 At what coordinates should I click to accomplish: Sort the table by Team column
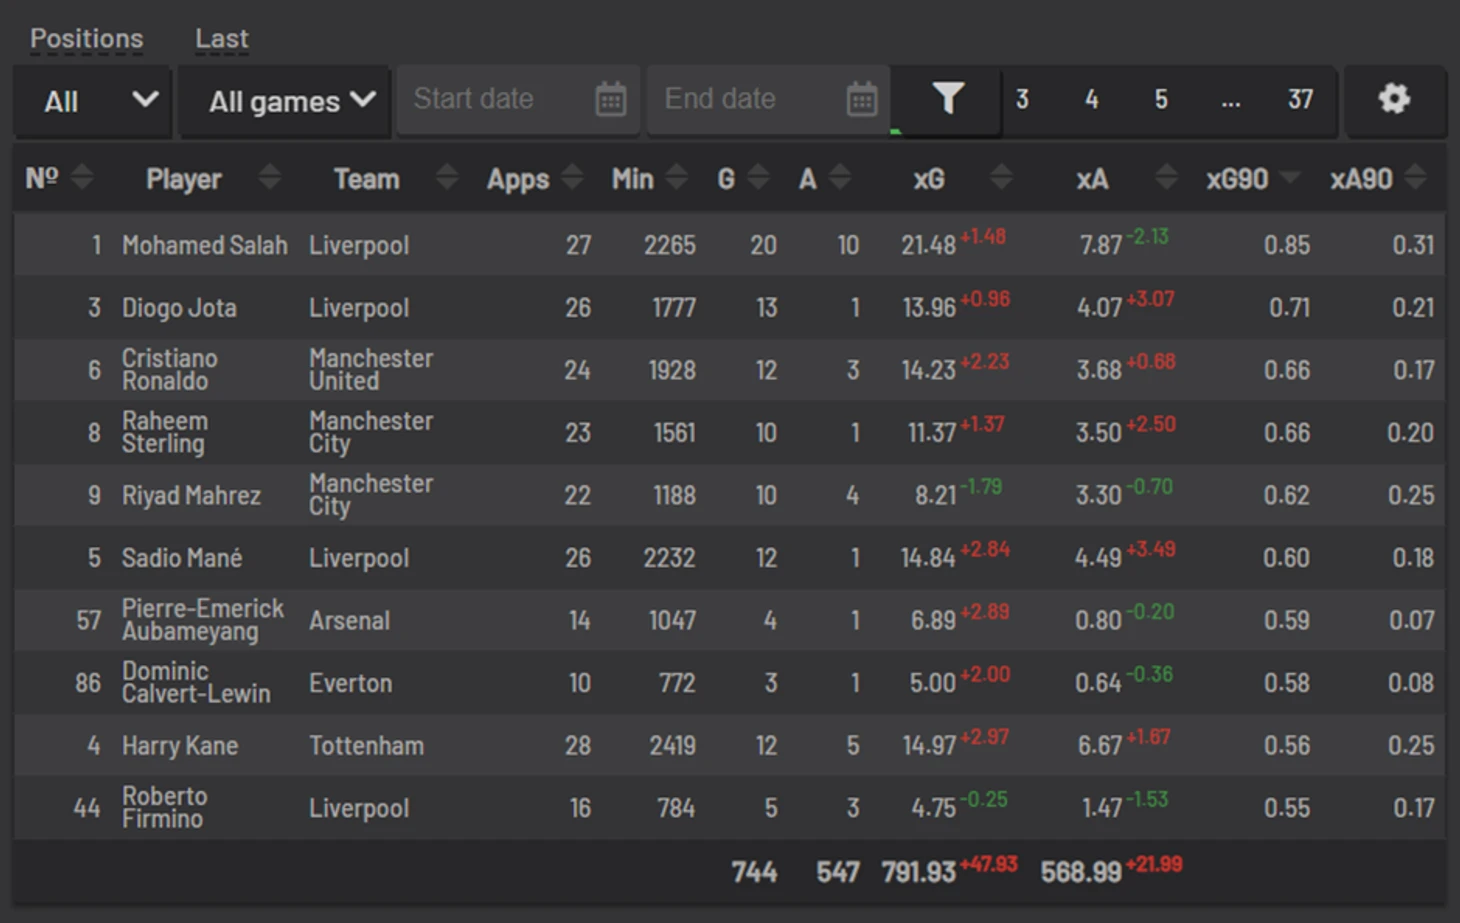(446, 178)
